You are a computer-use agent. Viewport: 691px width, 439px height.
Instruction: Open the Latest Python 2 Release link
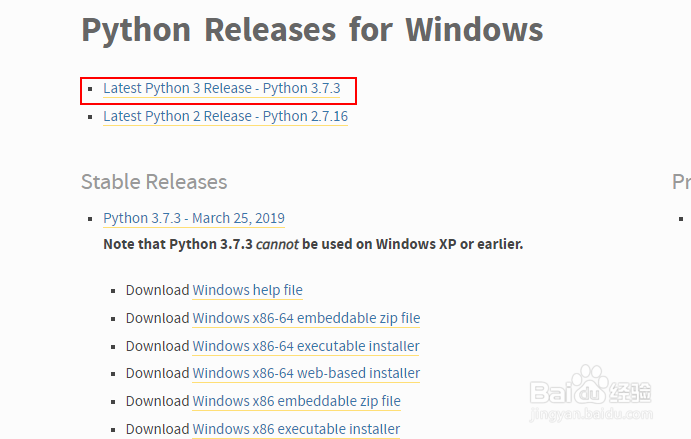coord(225,117)
